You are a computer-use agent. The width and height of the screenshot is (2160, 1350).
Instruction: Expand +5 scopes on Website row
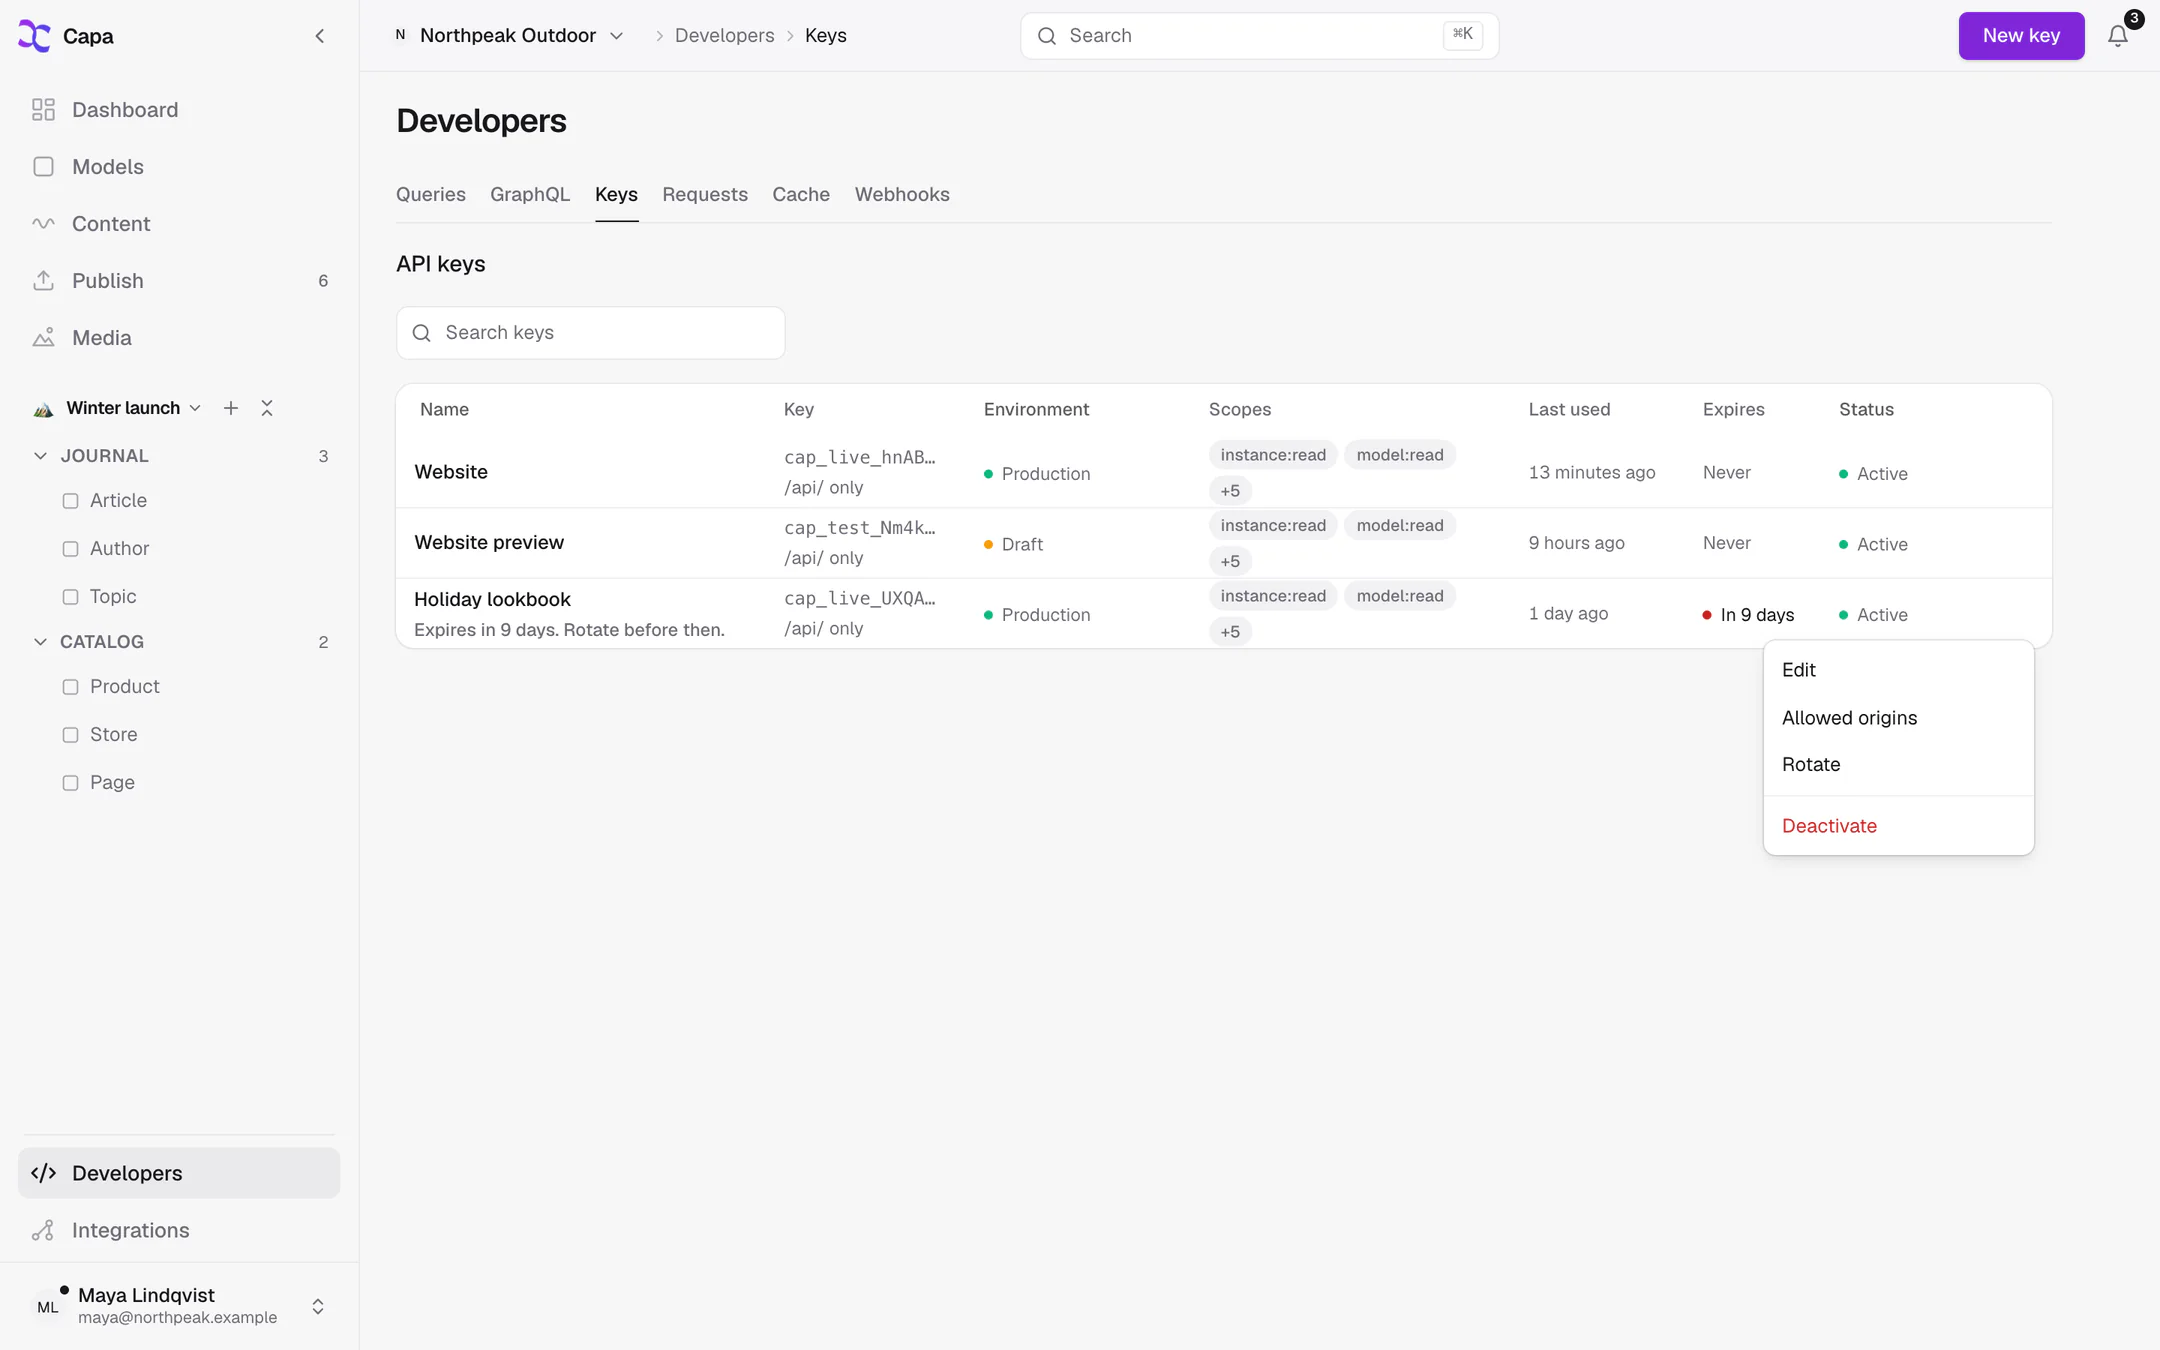pyautogui.click(x=1230, y=491)
